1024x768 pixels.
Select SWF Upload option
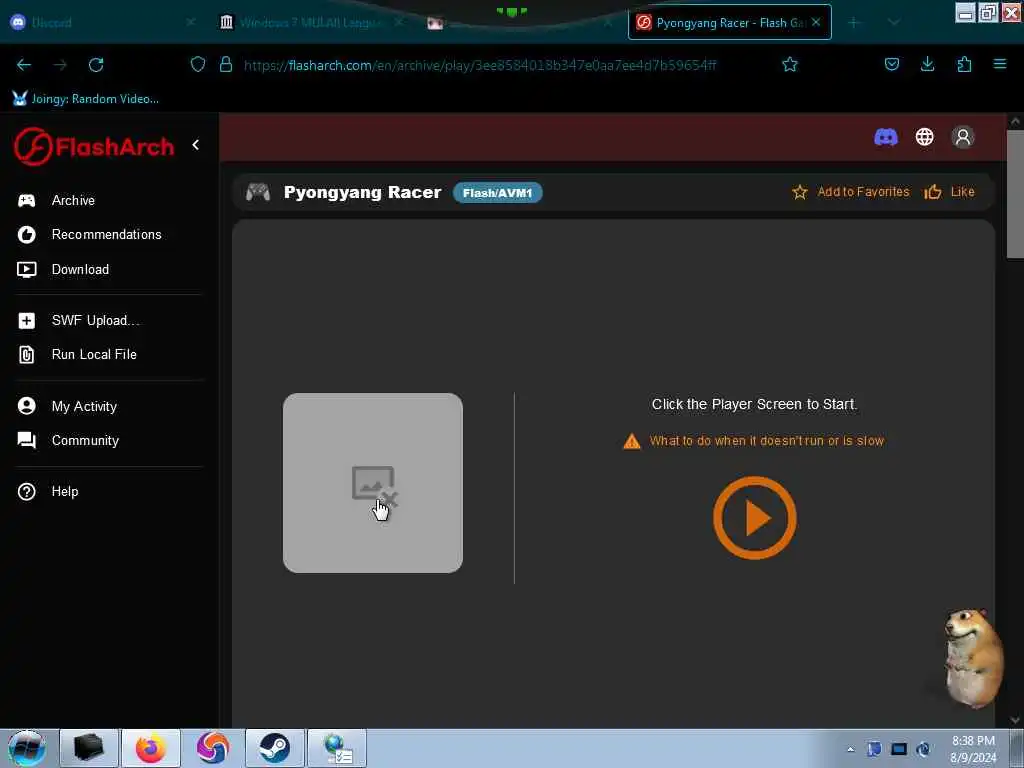[95, 320]
